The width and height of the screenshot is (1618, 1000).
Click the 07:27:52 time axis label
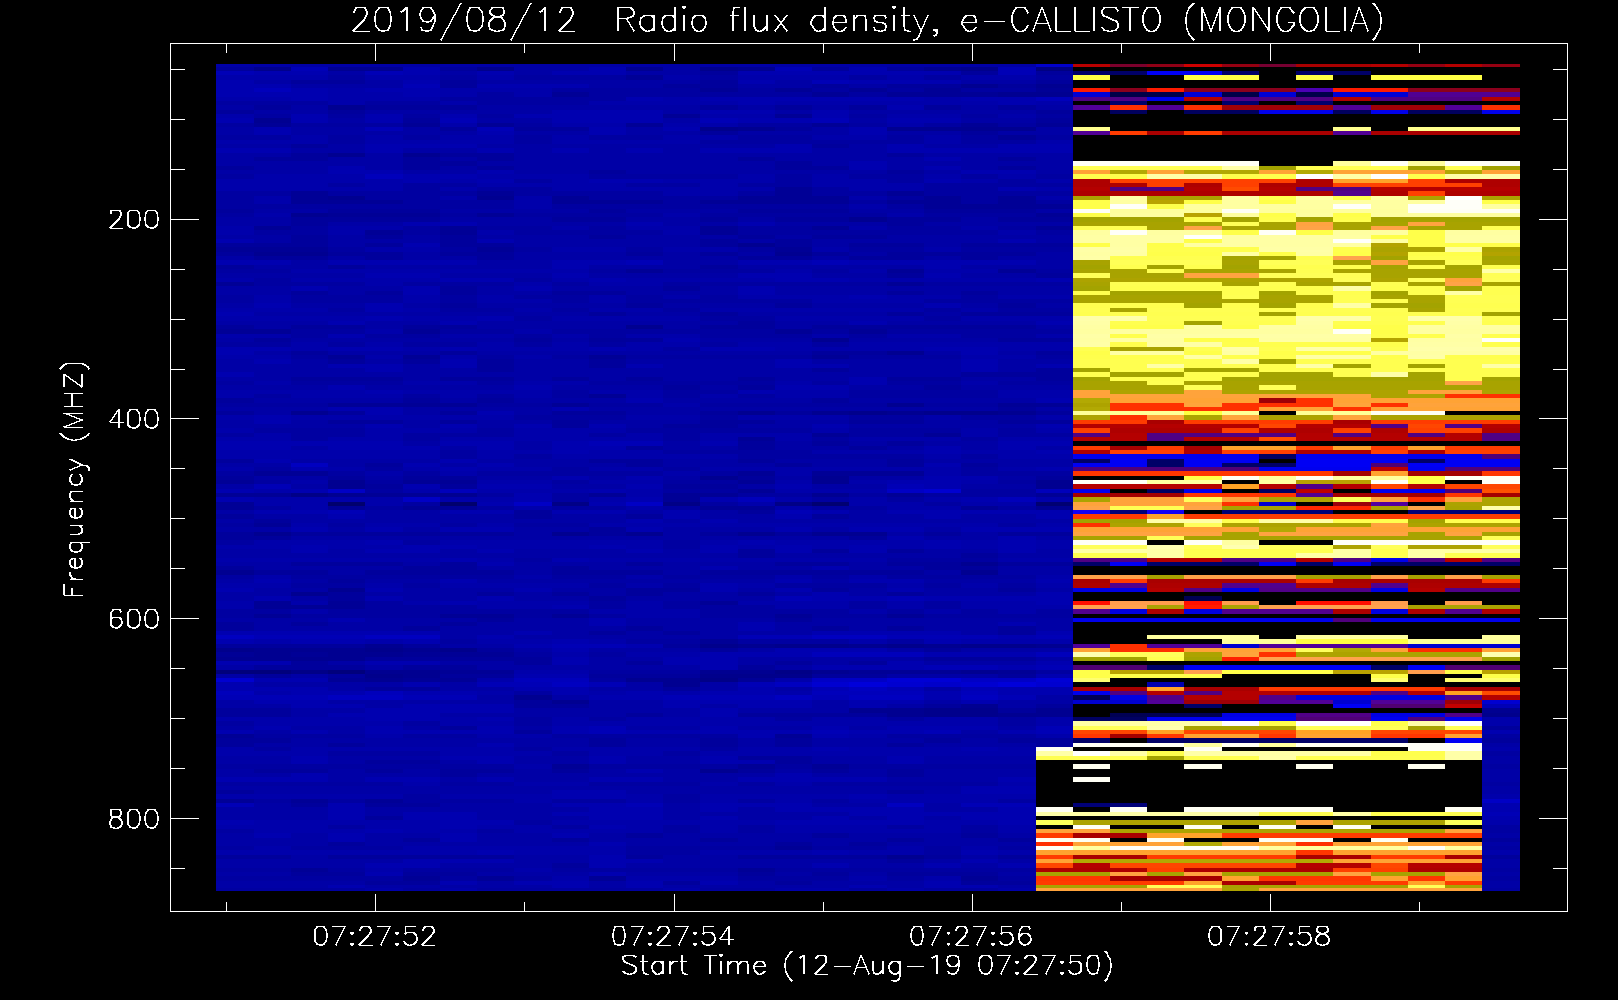coord(375,937)
